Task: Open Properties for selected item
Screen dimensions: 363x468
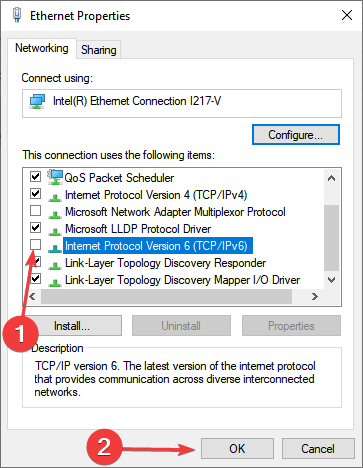Action: (x=291, y=326)
